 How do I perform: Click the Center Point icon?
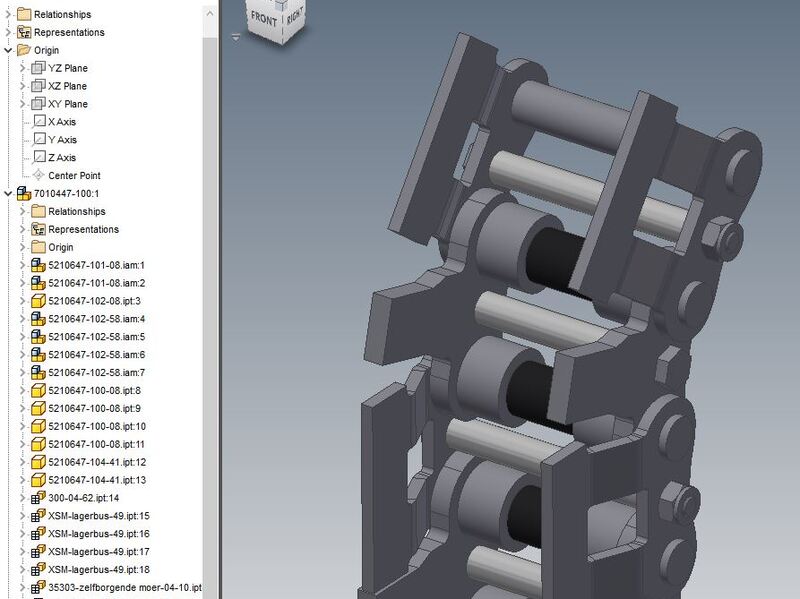(x=39, y=175)
